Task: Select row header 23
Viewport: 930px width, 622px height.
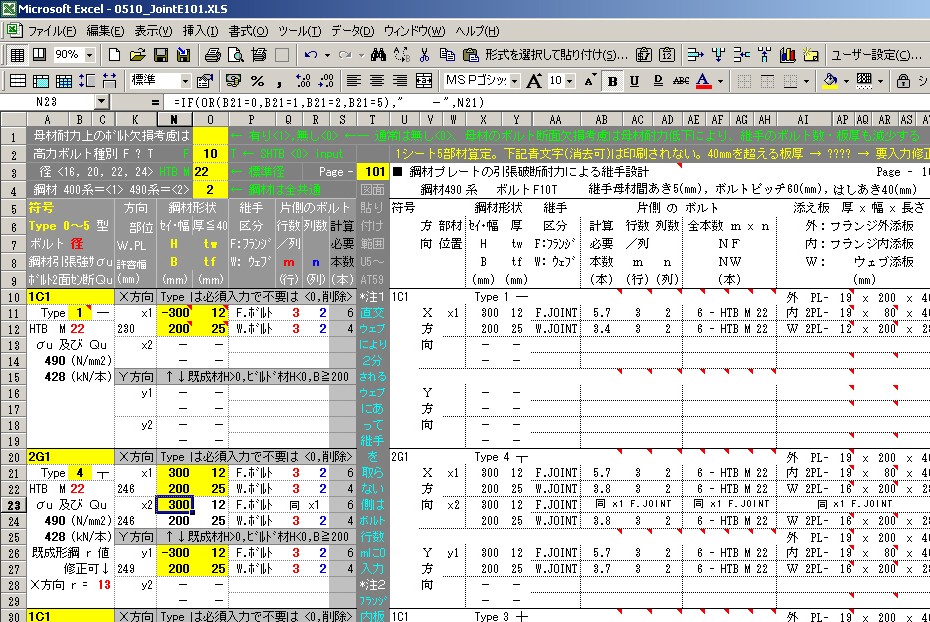Action: tap(13, 505)
